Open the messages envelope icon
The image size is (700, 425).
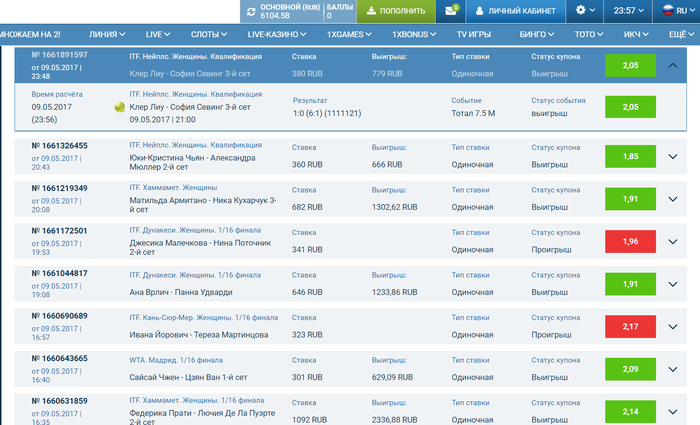coord(451,11)
